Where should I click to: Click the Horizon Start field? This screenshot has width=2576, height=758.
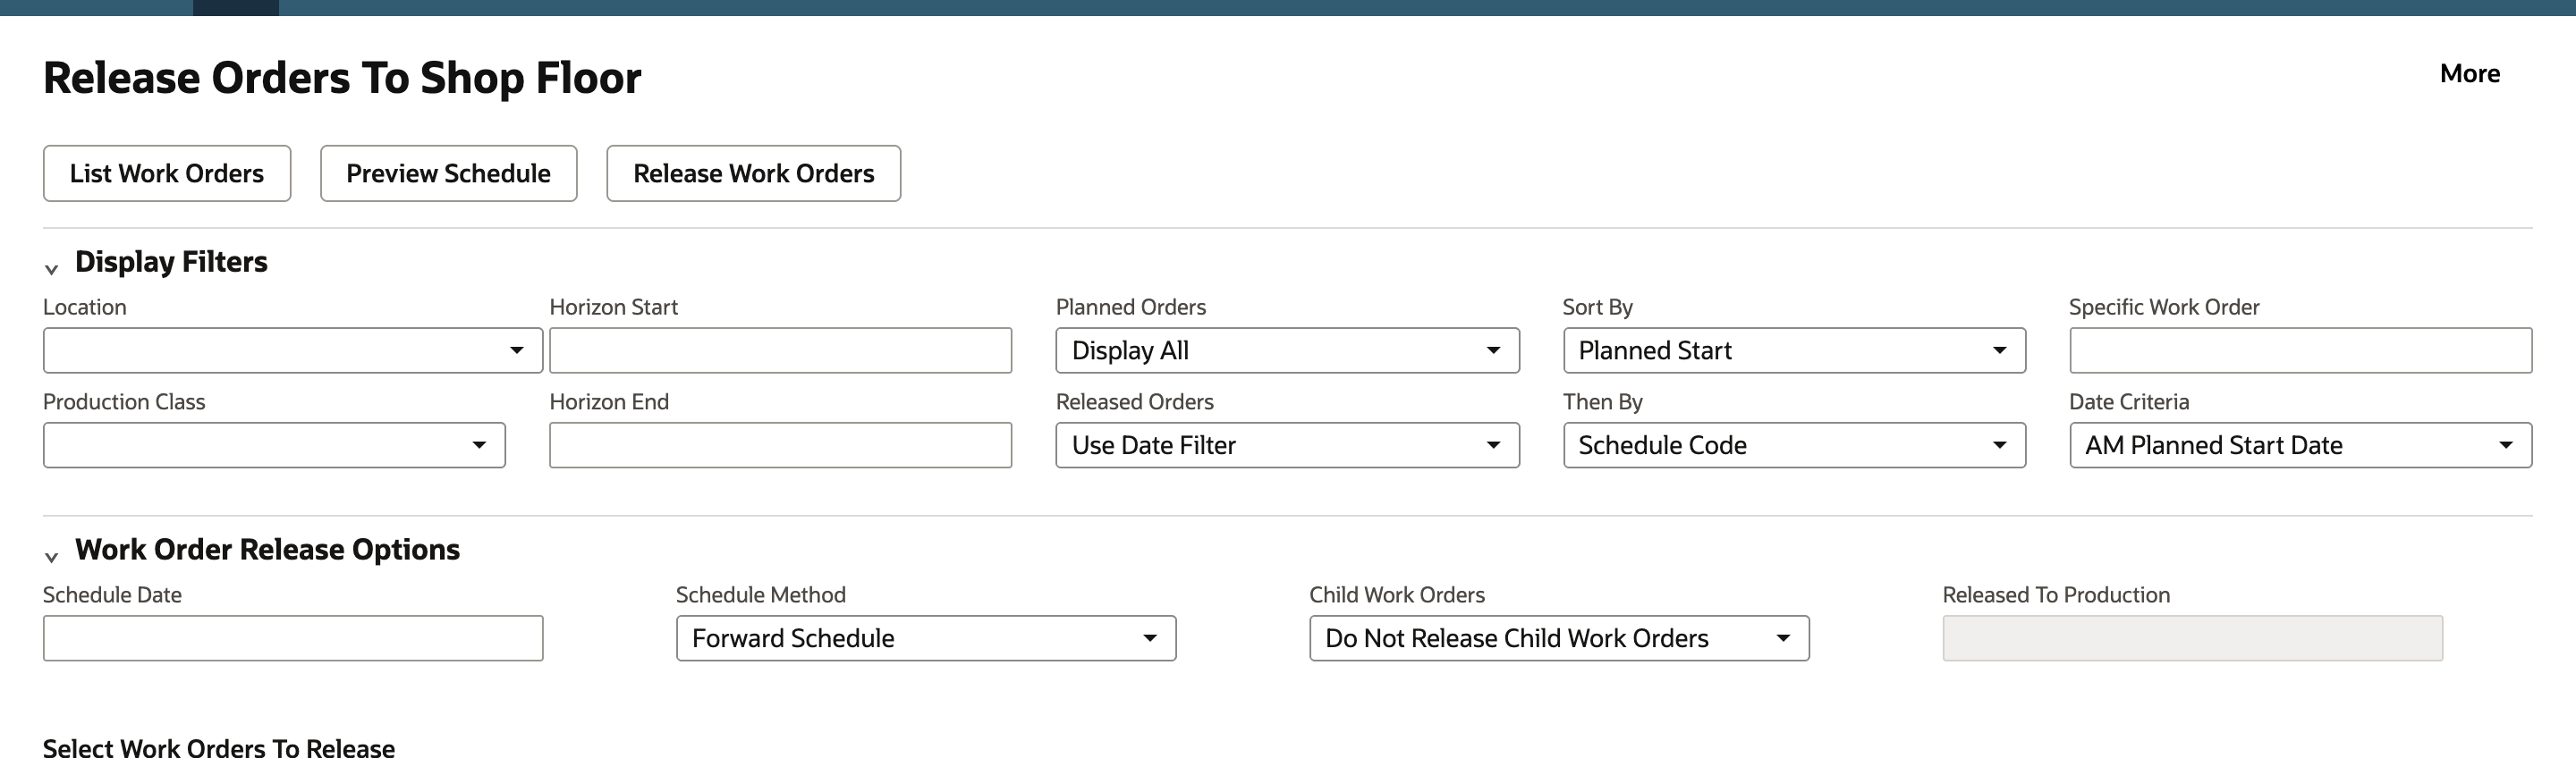780,350
